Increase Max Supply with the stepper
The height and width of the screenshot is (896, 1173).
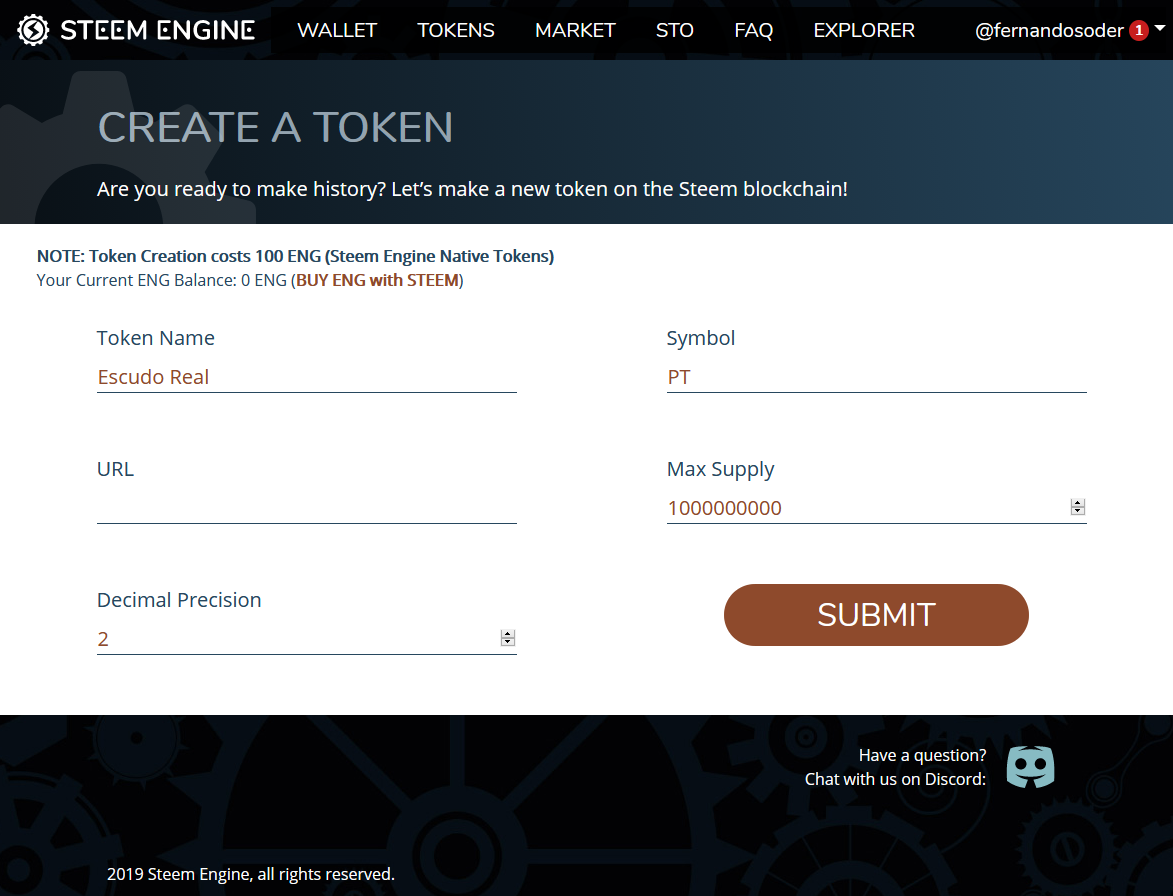pos(1077,503)
